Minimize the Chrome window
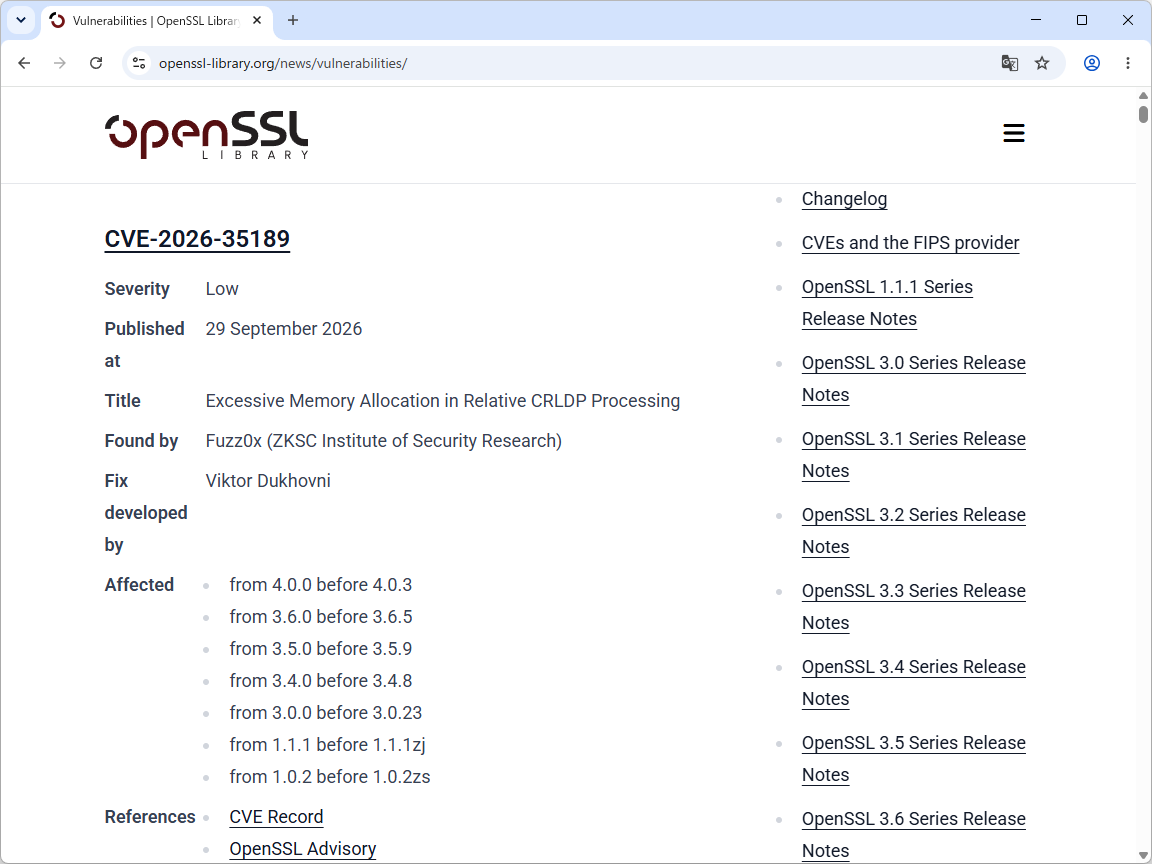 tap(1036, 20)
